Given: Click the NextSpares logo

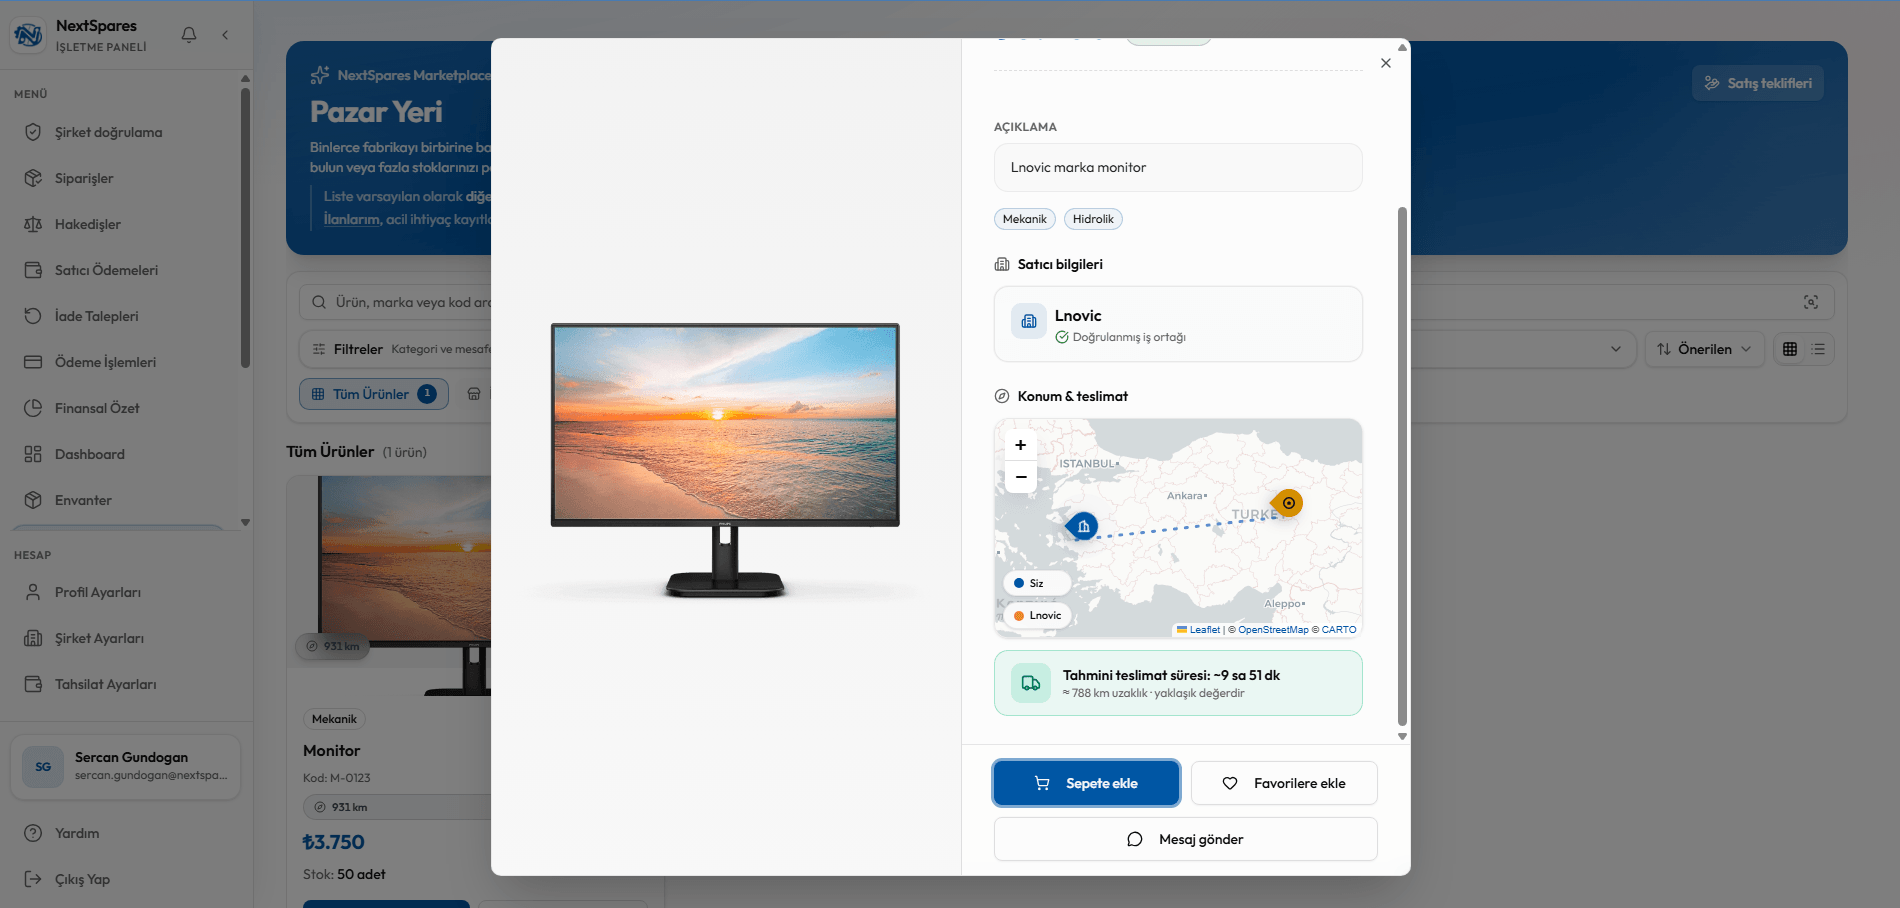Looking at the screenshot, I should pyautogui.click(x=28, y=35).
